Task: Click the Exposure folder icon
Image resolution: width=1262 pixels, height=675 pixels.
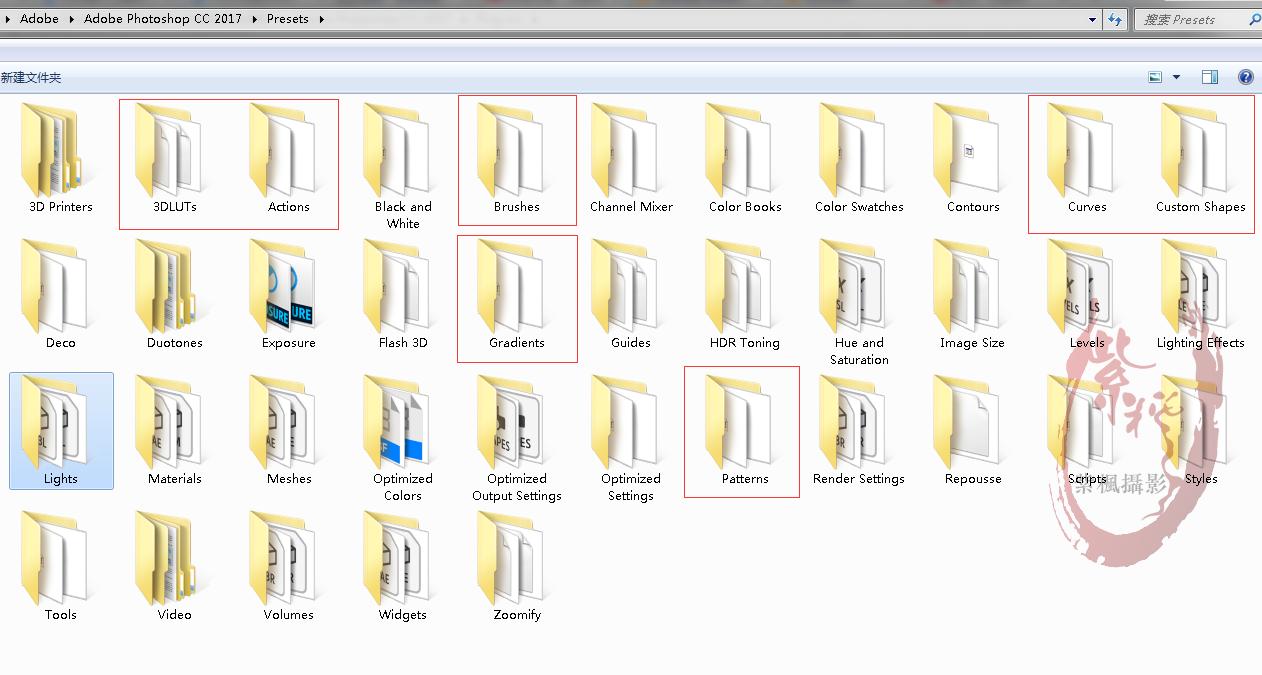Action: [x=288, y=292]
